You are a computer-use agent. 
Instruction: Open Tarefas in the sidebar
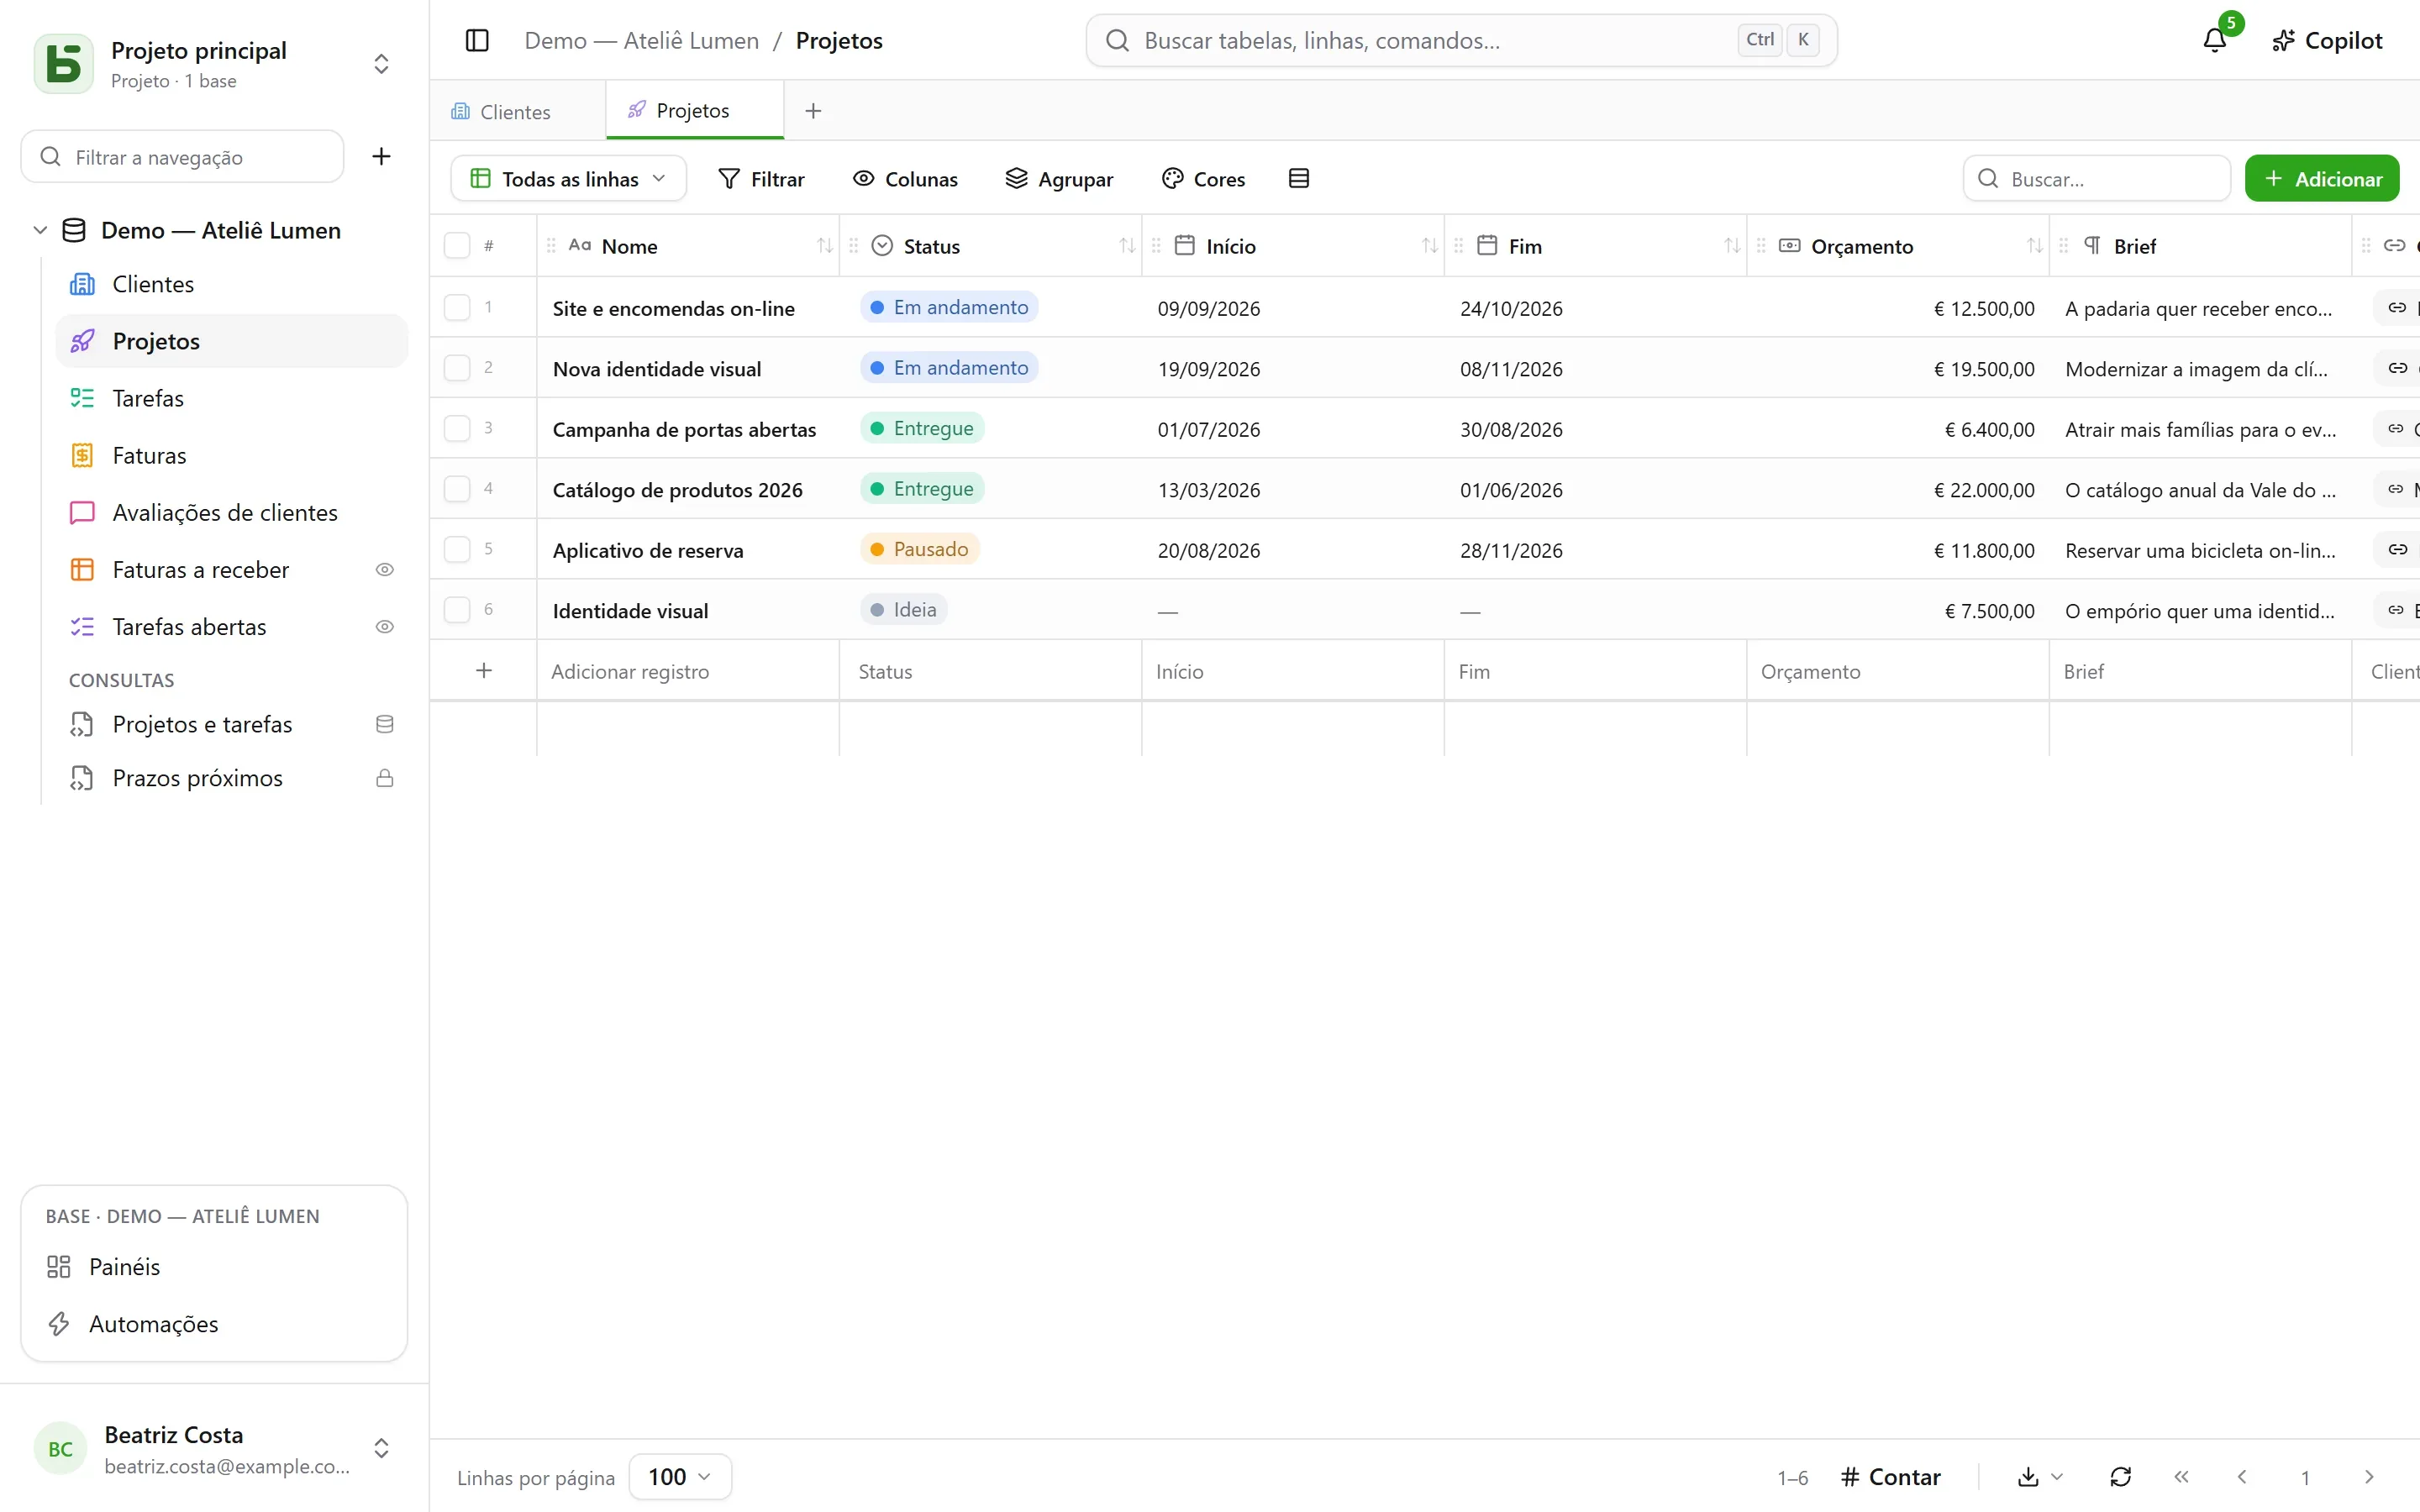tap(232, 399)
